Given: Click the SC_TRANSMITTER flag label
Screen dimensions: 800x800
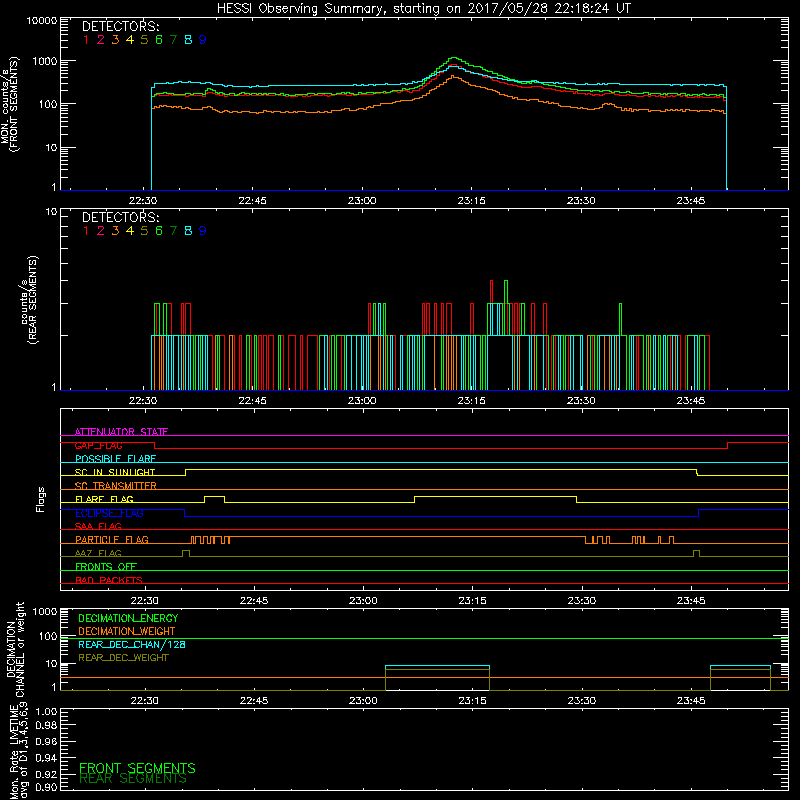Looking at the screenshot, I should [x=115, y=485].
